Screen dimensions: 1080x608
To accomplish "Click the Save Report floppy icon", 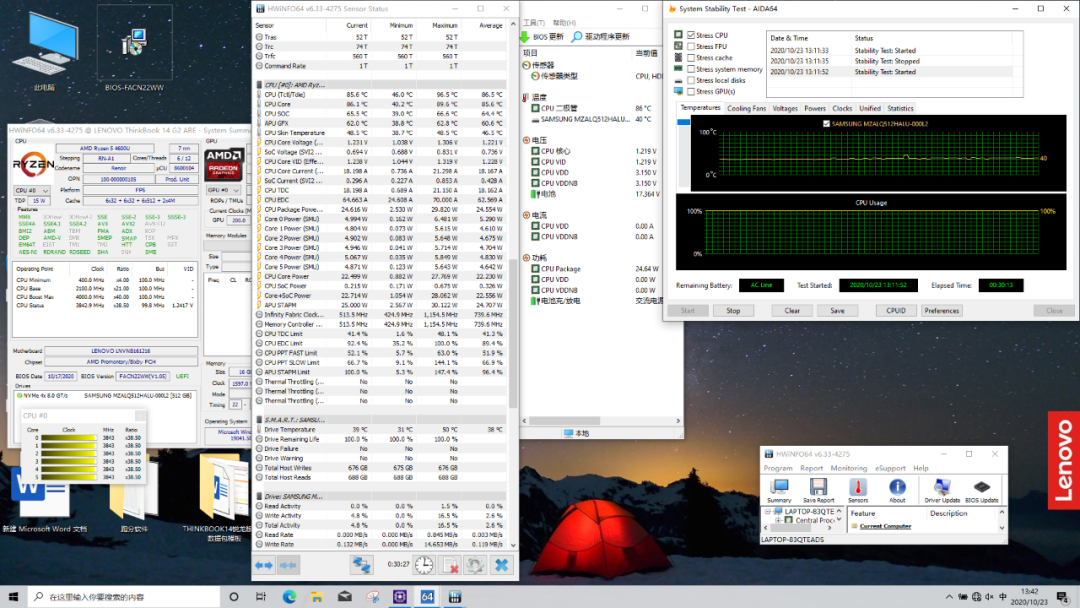I will [x=818, y=488].
